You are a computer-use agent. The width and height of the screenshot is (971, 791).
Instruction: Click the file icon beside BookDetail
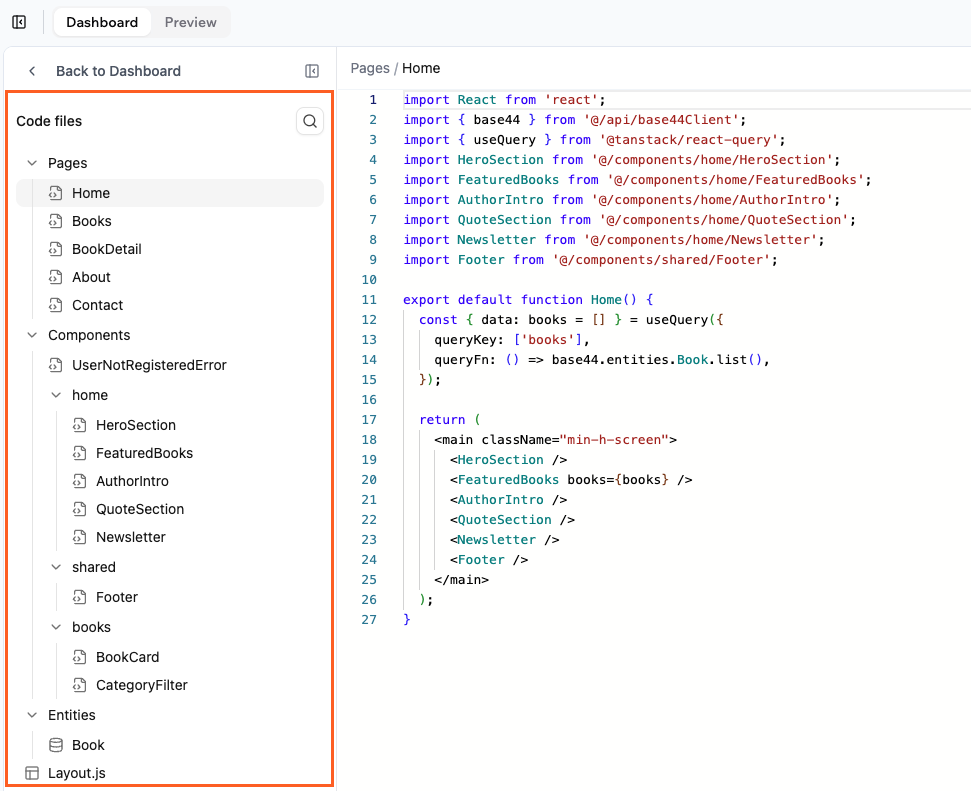pos(55,248)
